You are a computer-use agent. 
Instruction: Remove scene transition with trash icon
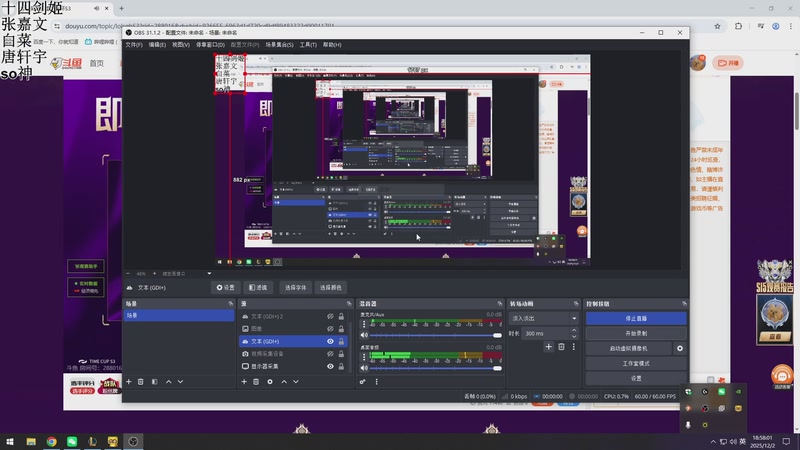point(561,347)
